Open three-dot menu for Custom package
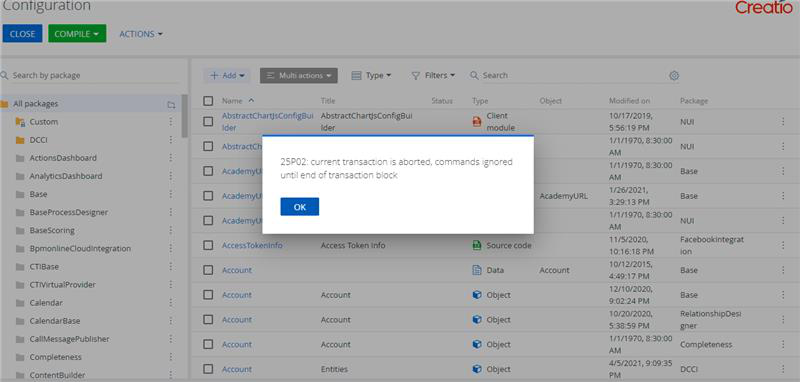 171,122
